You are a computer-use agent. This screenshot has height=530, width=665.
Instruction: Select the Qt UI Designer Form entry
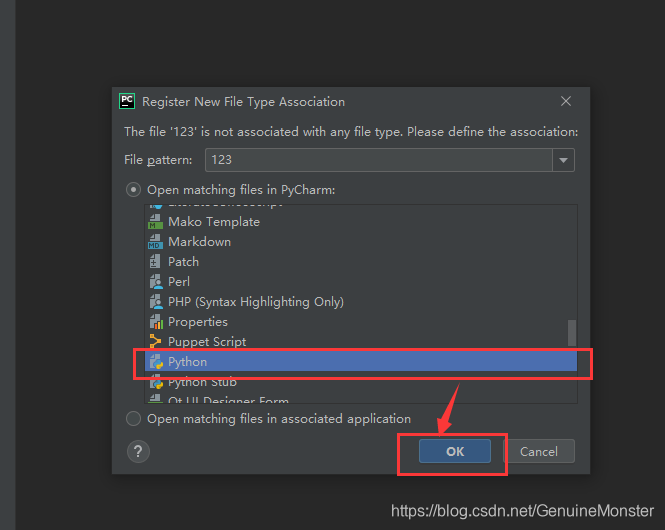click(360, 399)
